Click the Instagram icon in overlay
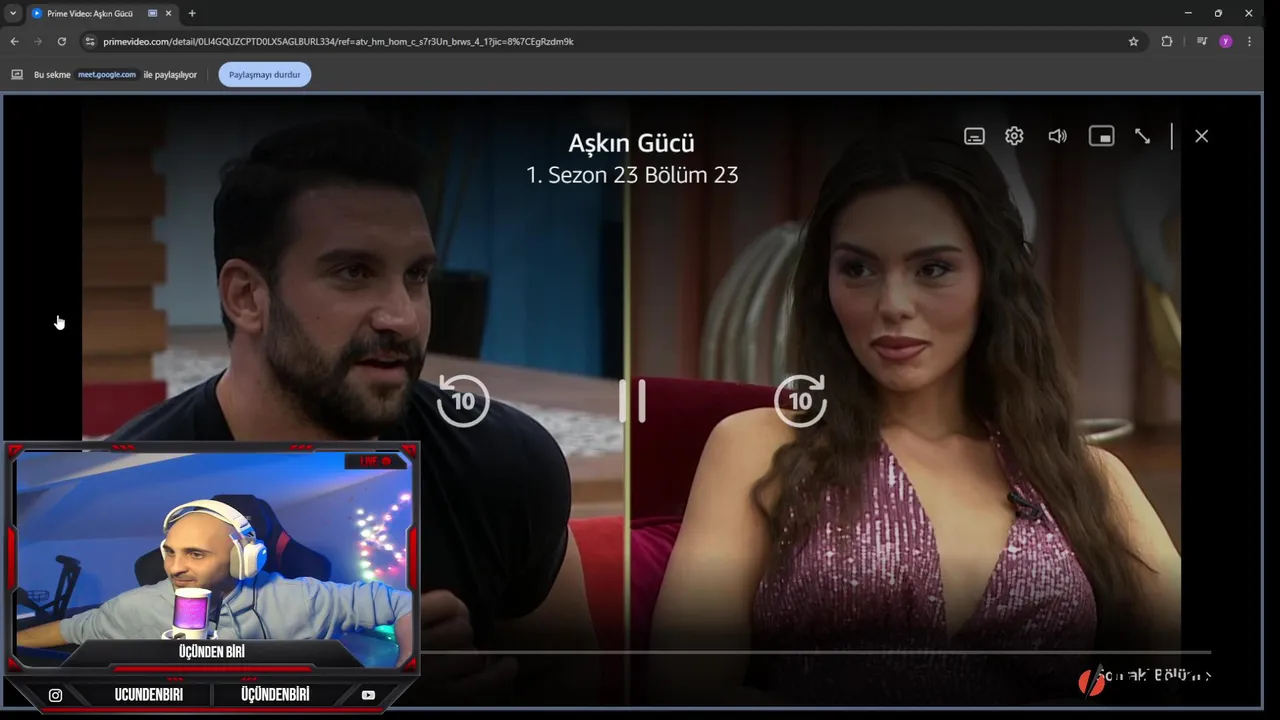Viewport: 1280px width, 720px height. pyautogui.click(x=55, y=695)
